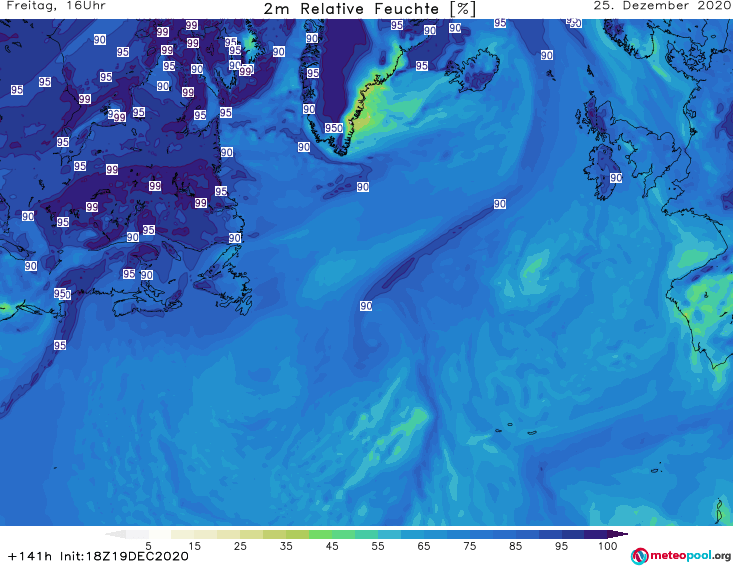The image size is (733, 566).
Task: Click the 'Freitag, 16Uhr' time label
Action: click(56, 6)
